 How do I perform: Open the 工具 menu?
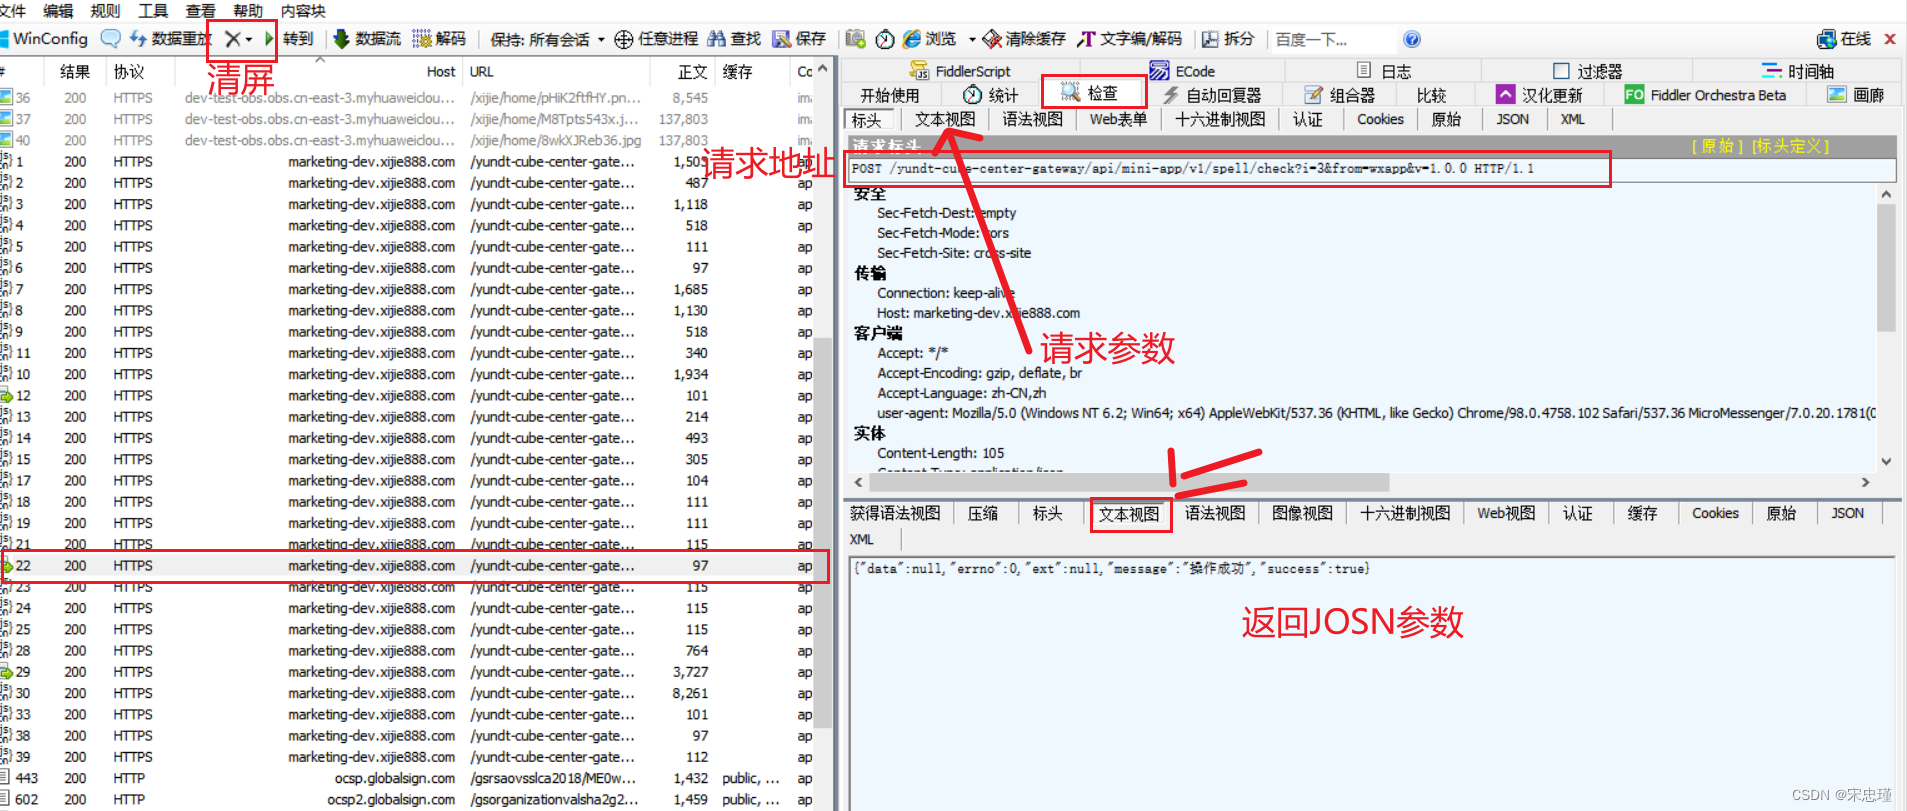coord(153,10)
